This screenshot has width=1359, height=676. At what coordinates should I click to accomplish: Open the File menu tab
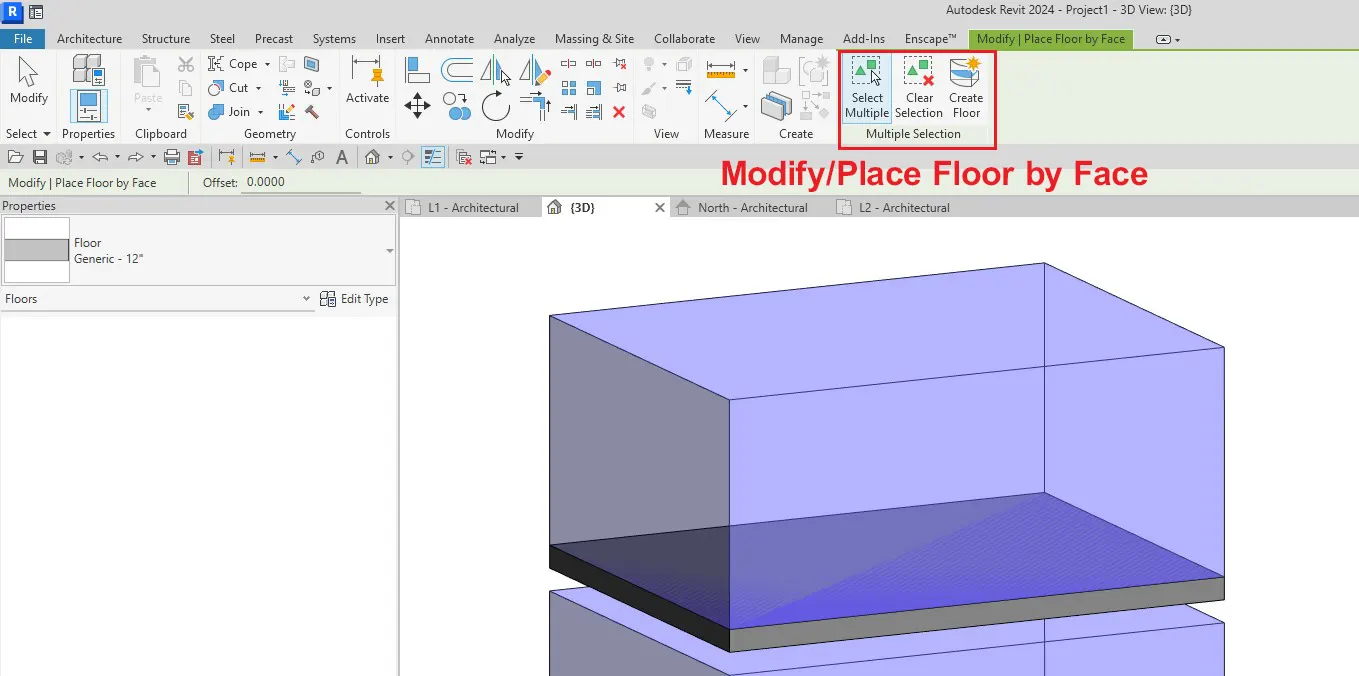click(23, 39)
